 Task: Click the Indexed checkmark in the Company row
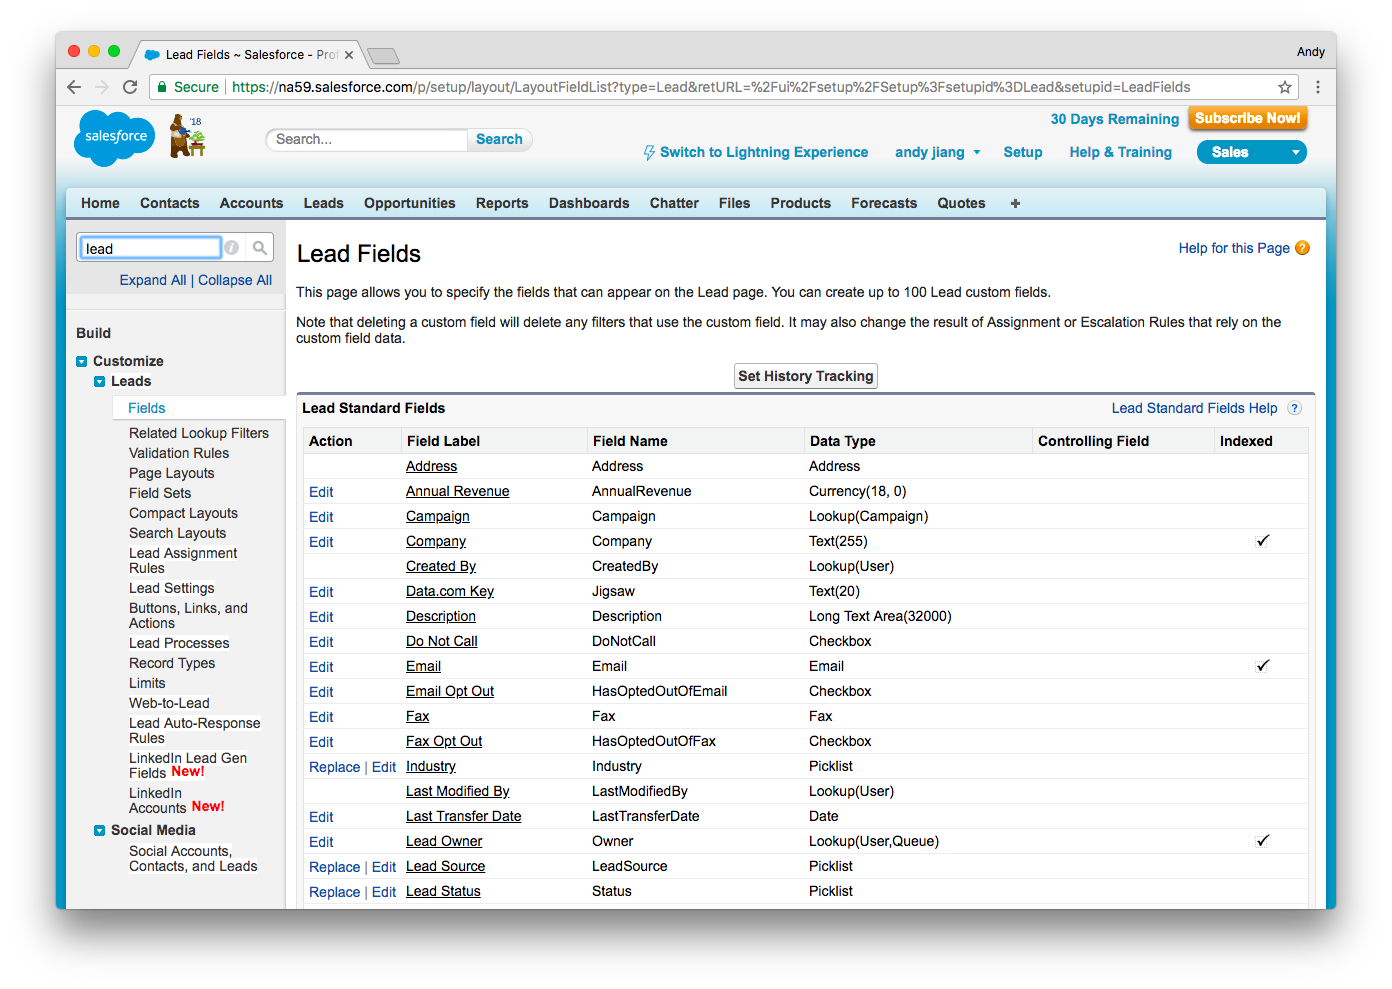click(x=1263, y=540)
